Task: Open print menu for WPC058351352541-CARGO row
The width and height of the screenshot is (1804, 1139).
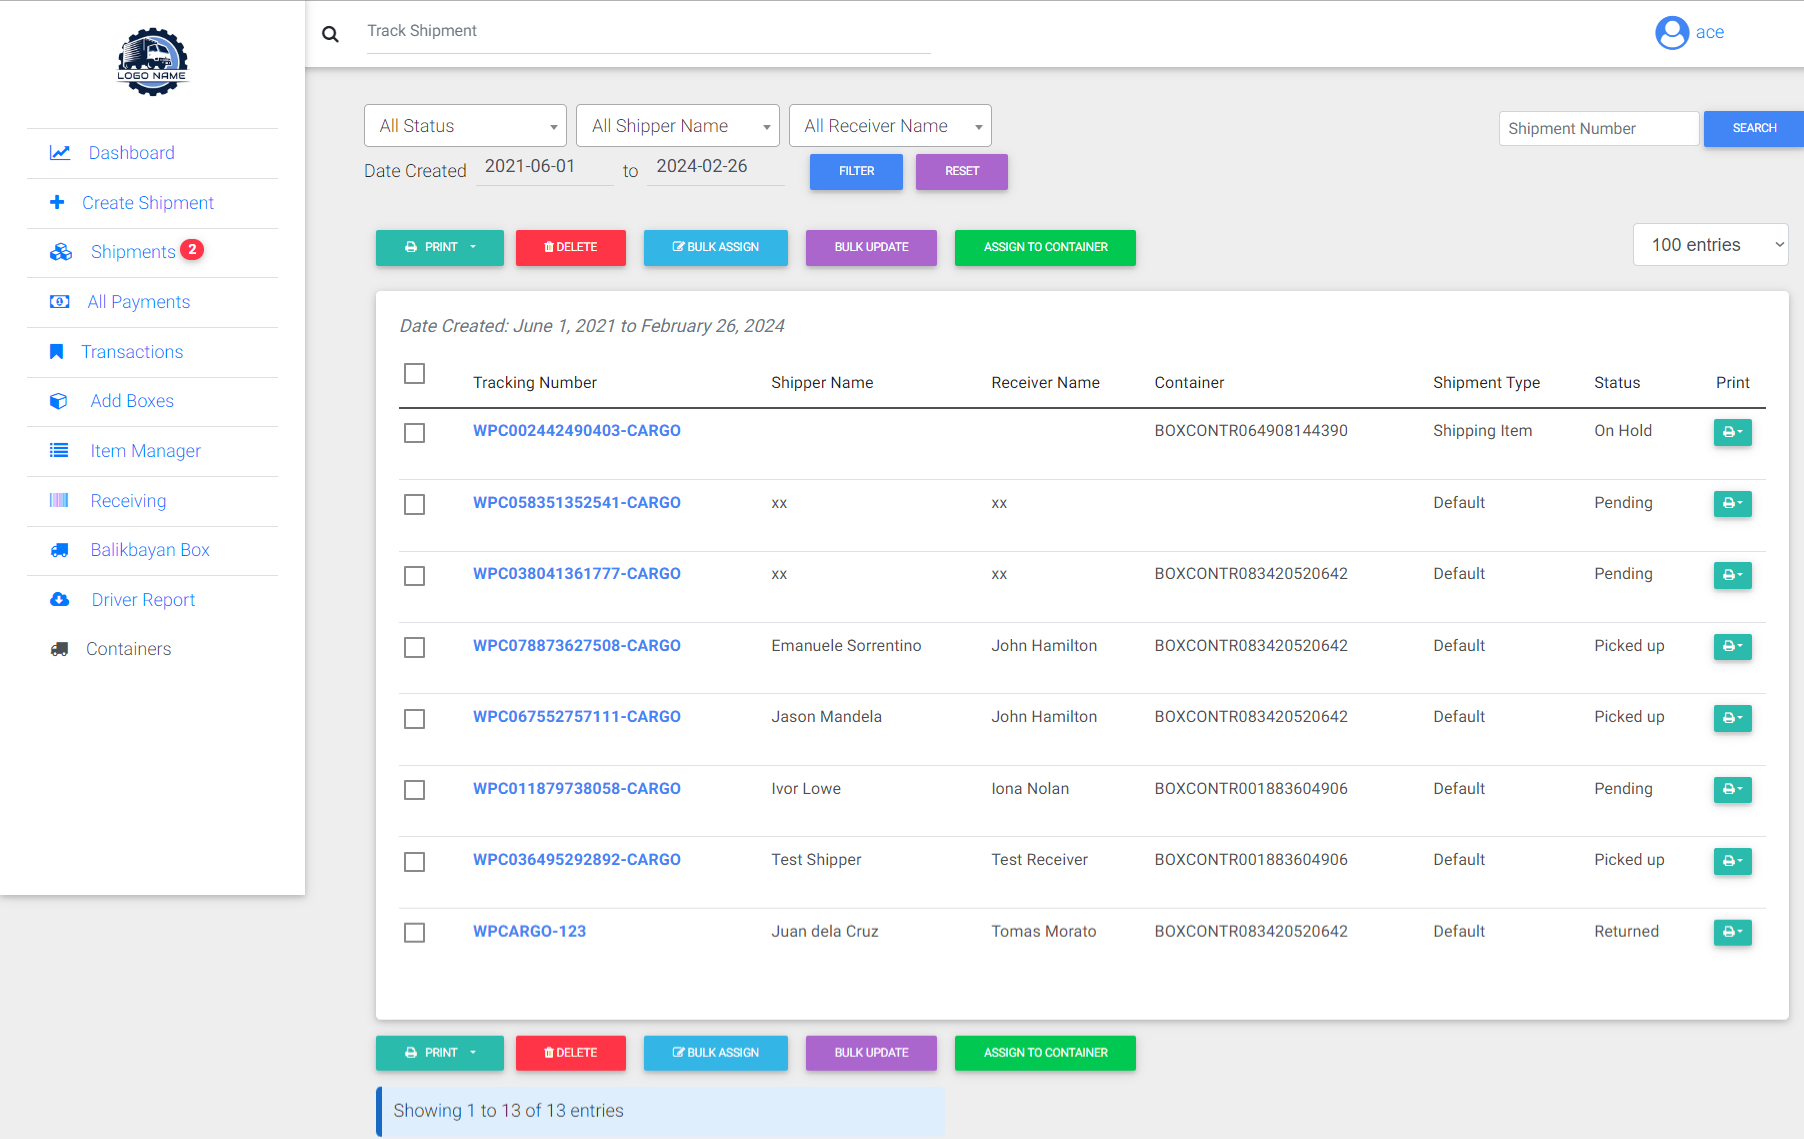Action: [1732, 503]
